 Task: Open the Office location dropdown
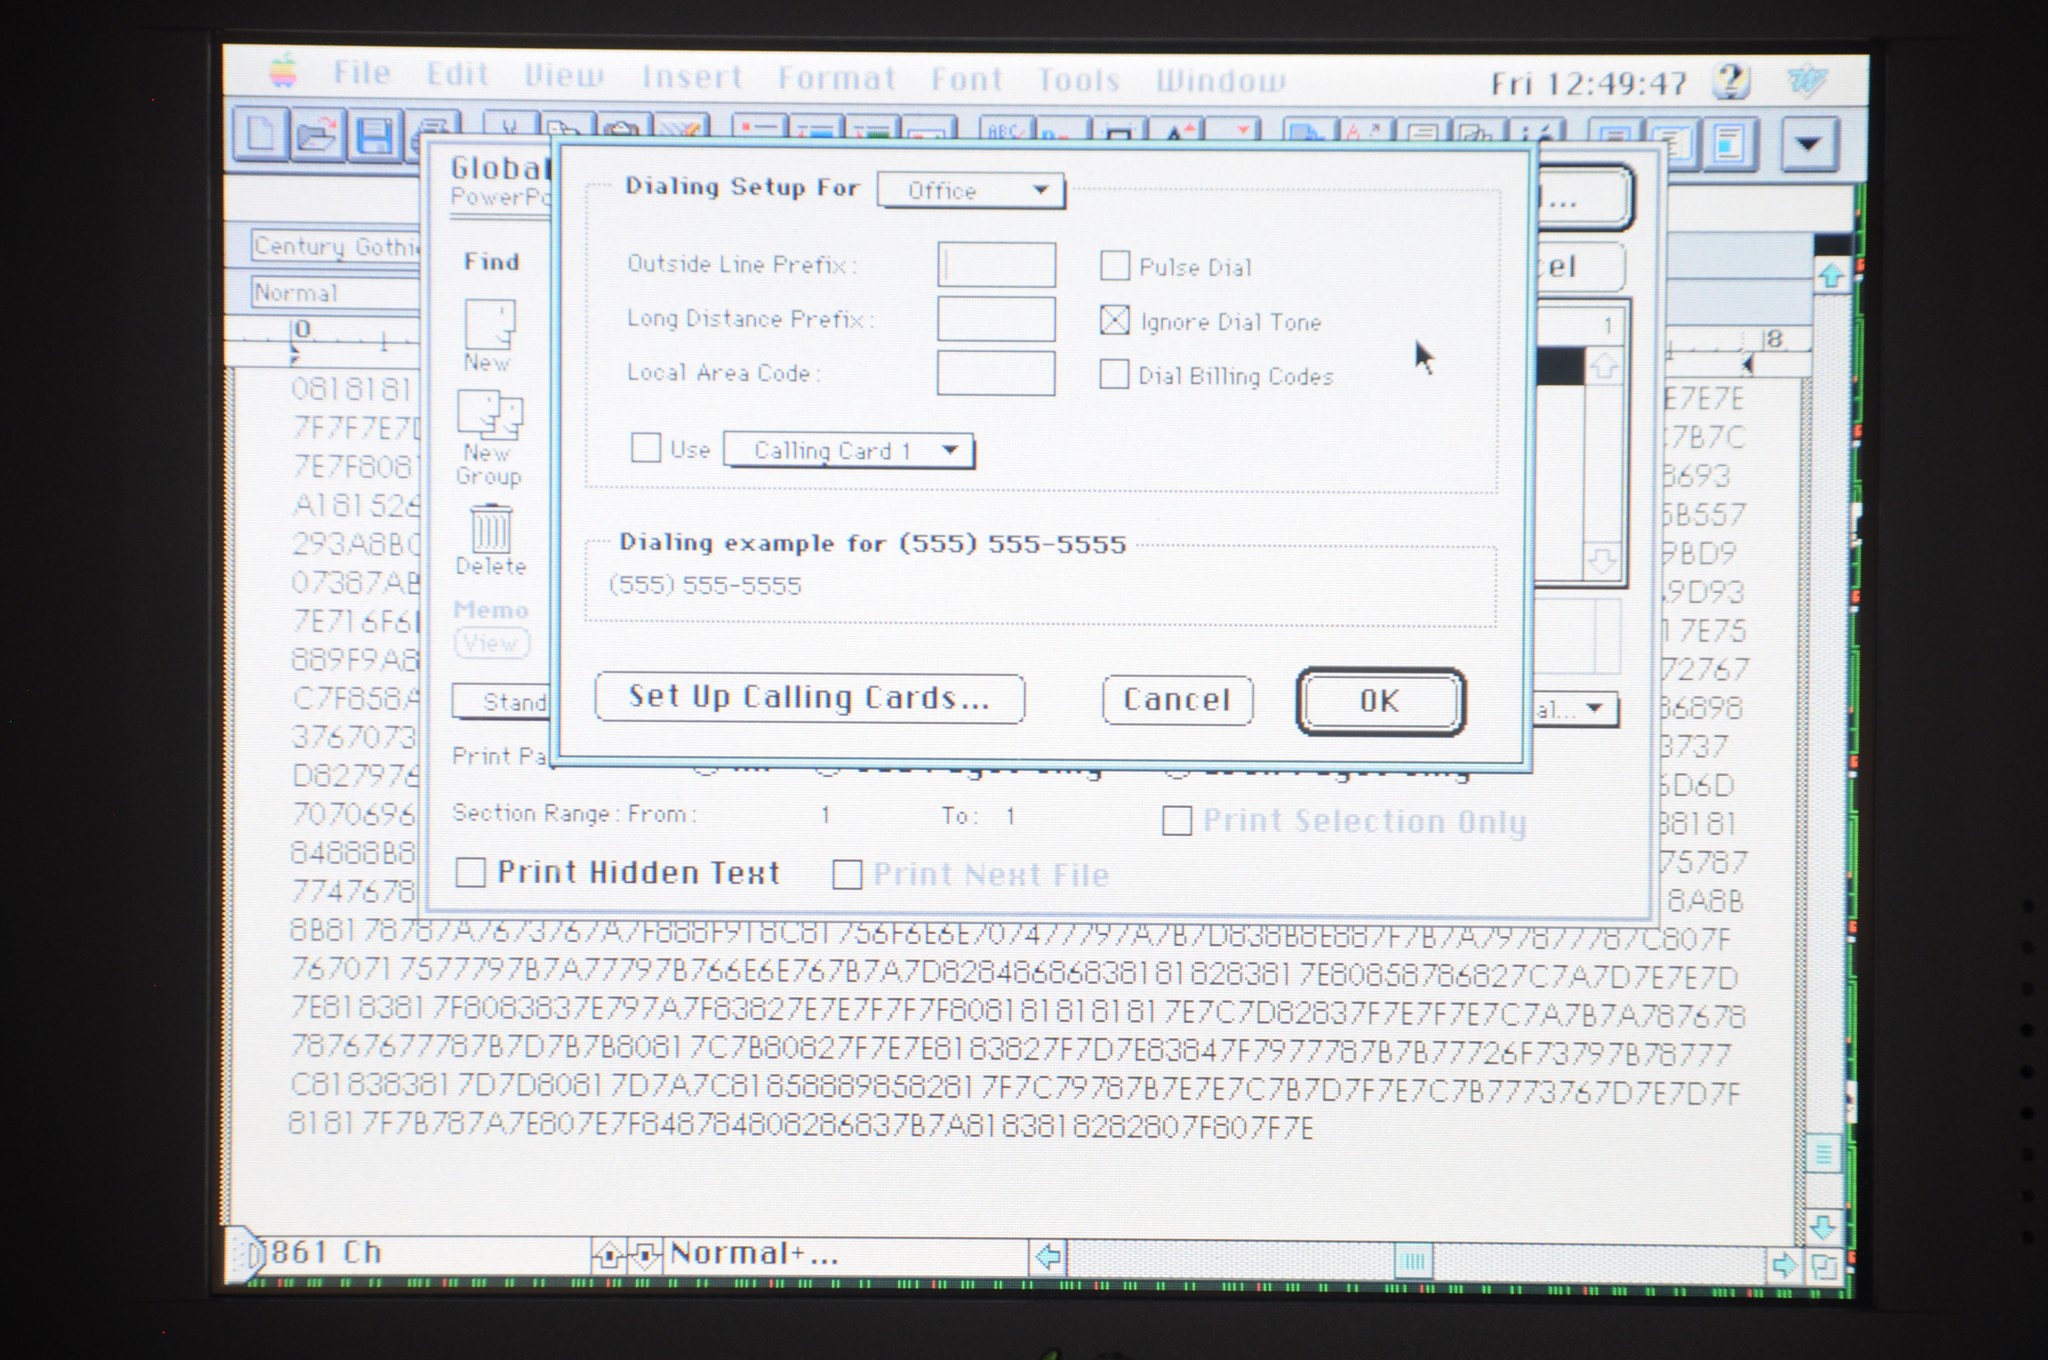coord(970,190)
